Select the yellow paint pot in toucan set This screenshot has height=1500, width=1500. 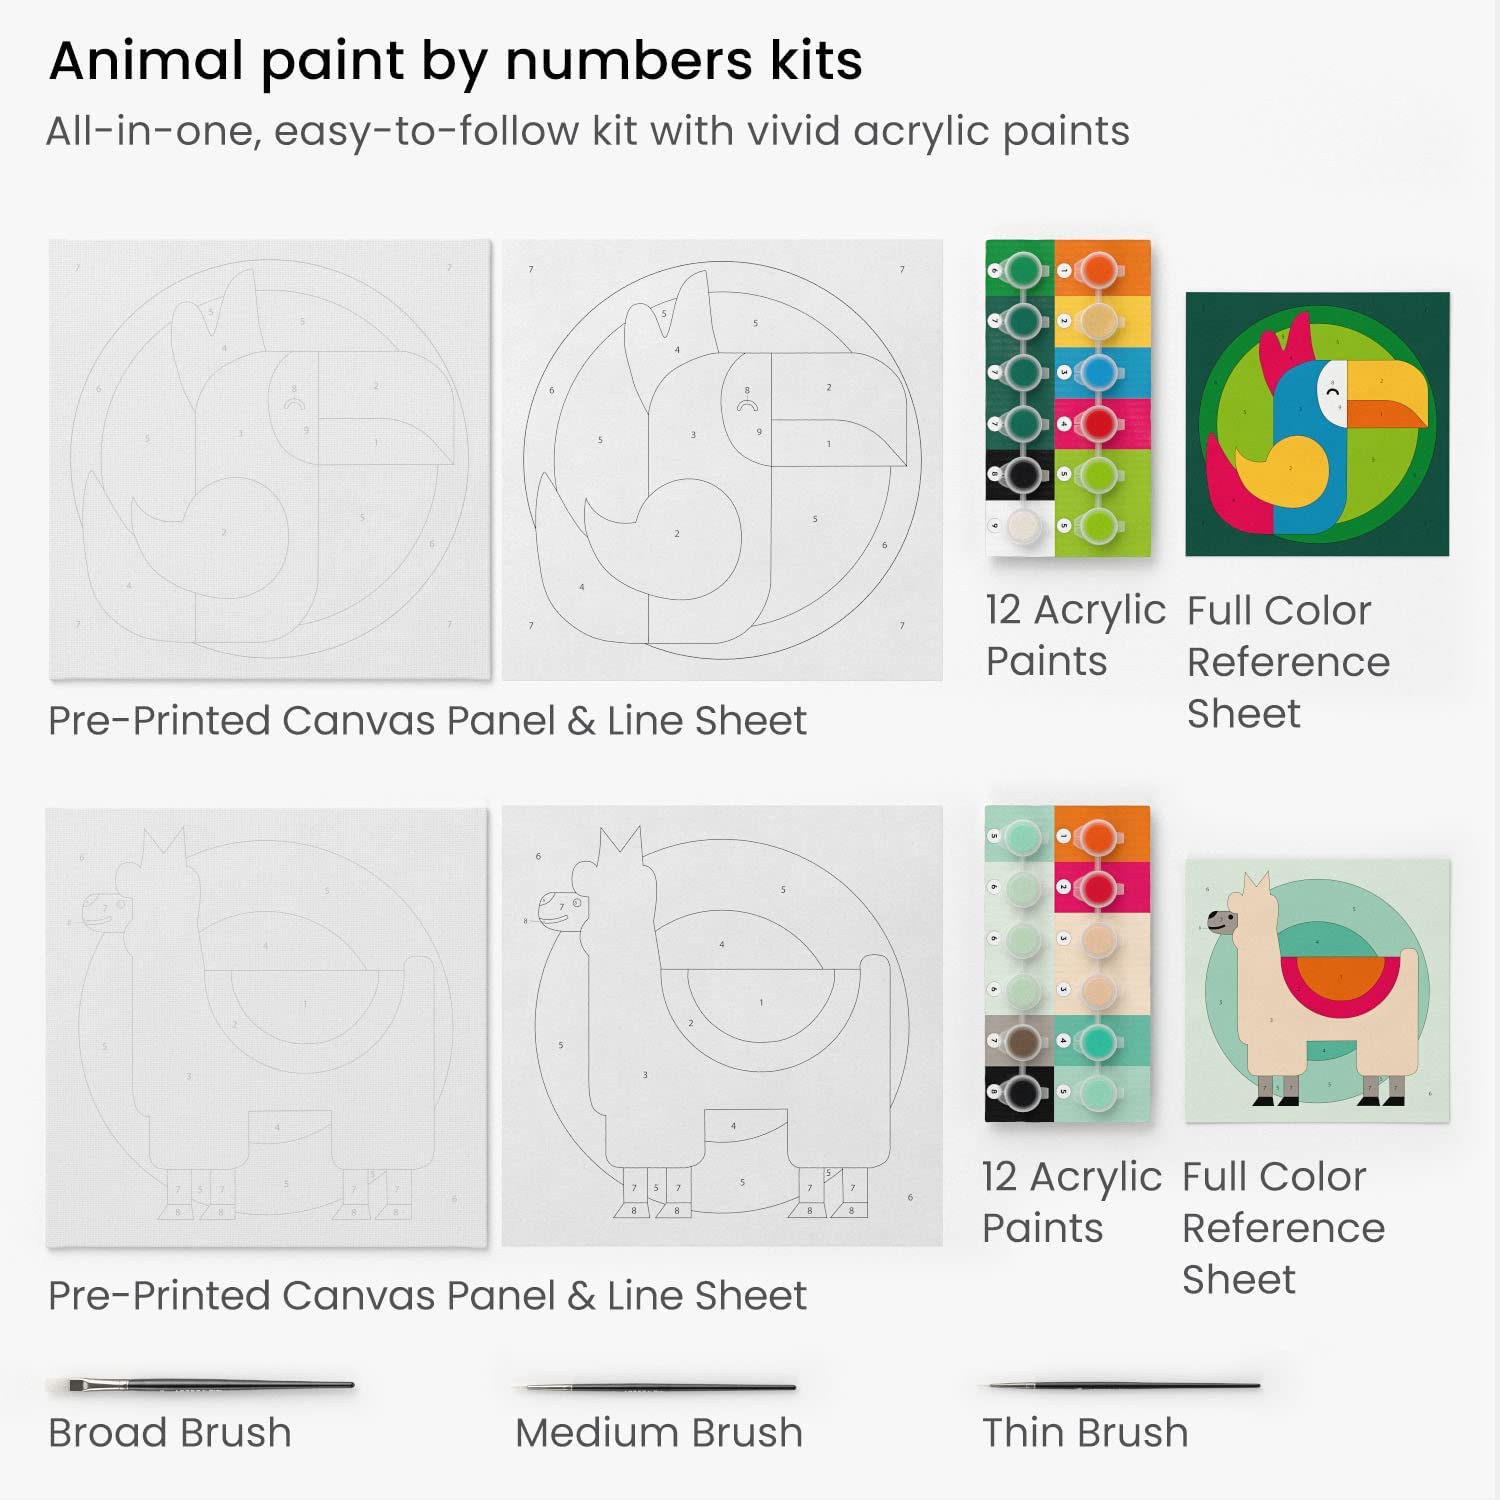click(x=1098, y=320)
